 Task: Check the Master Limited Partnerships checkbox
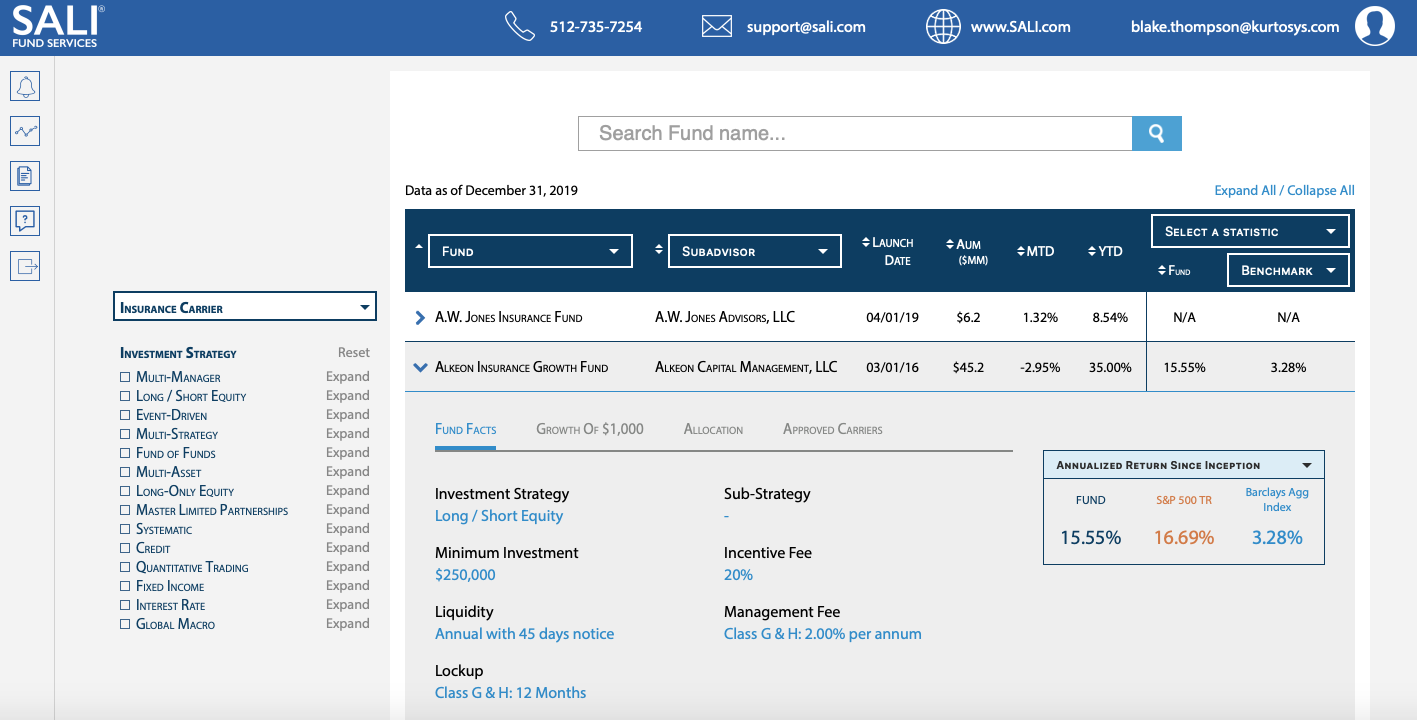[x=125, y=510]
